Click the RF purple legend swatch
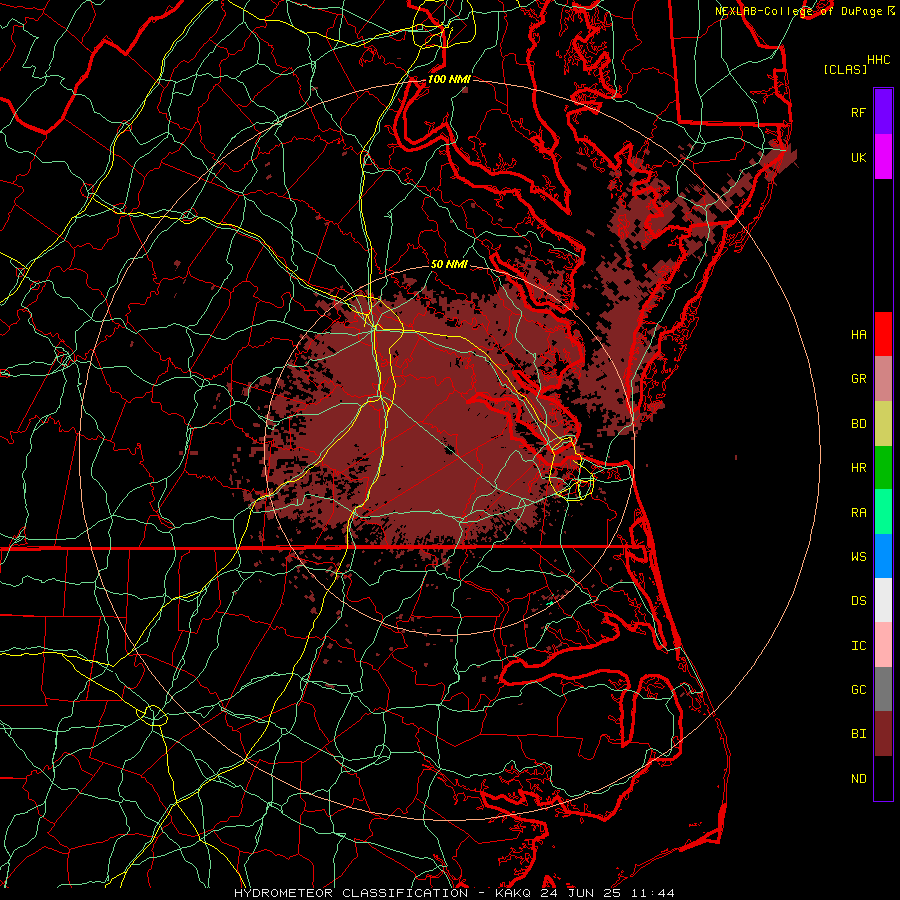 coord(883,112)
